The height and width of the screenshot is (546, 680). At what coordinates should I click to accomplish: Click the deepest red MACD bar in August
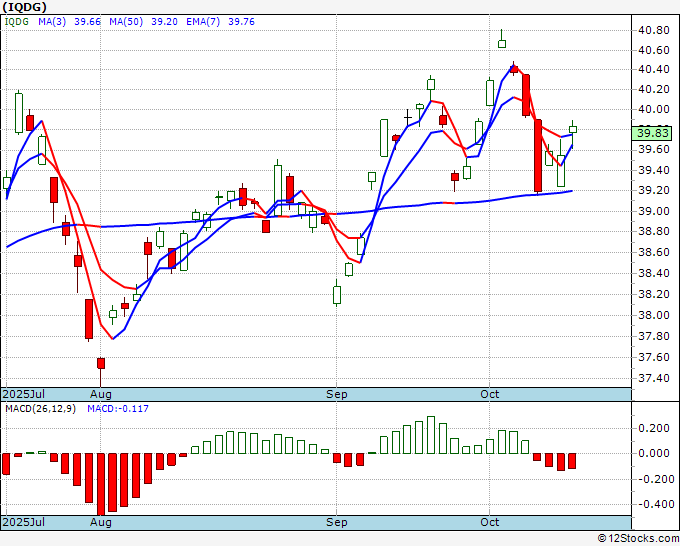(100, 482)
